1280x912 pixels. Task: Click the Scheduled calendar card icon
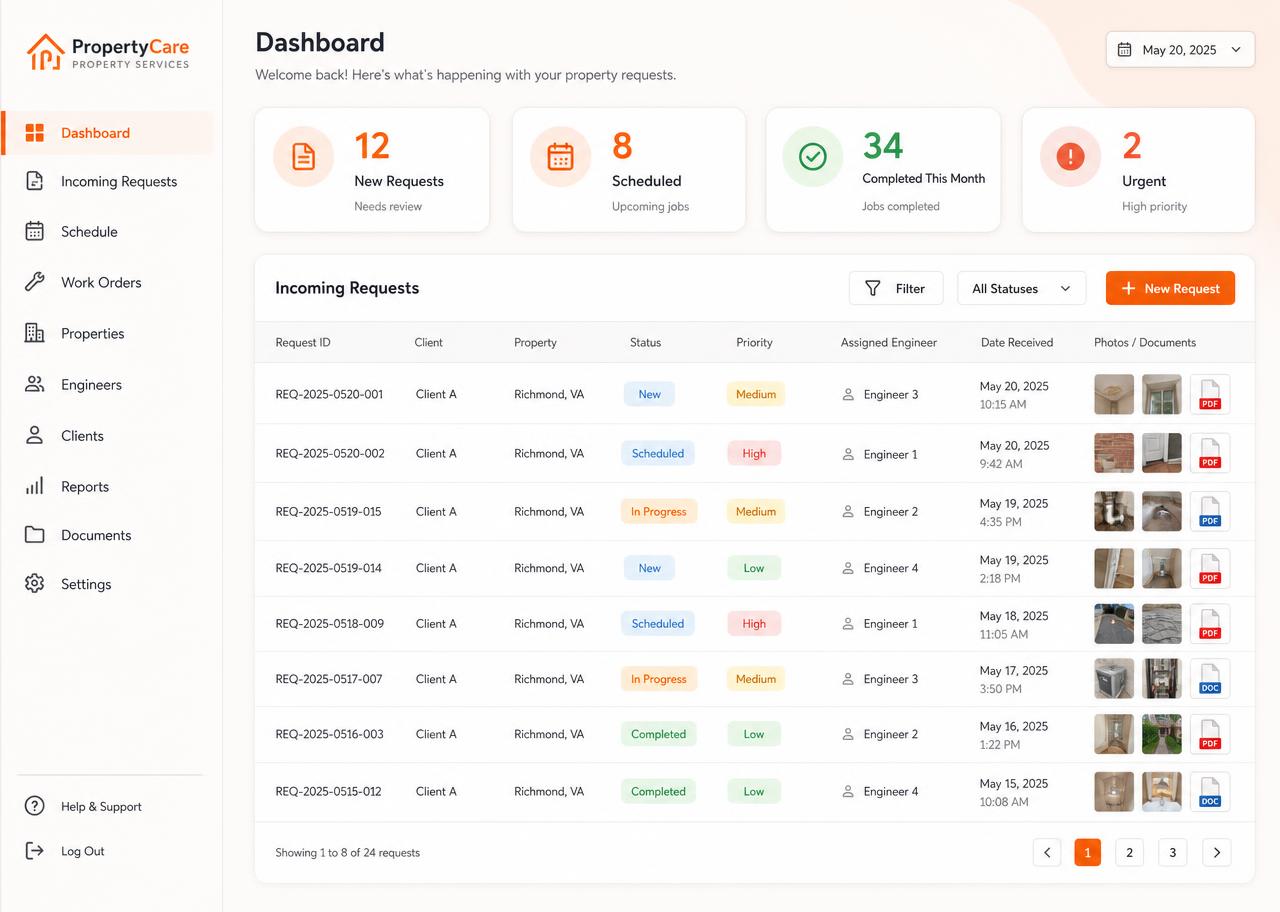[560, 157]
